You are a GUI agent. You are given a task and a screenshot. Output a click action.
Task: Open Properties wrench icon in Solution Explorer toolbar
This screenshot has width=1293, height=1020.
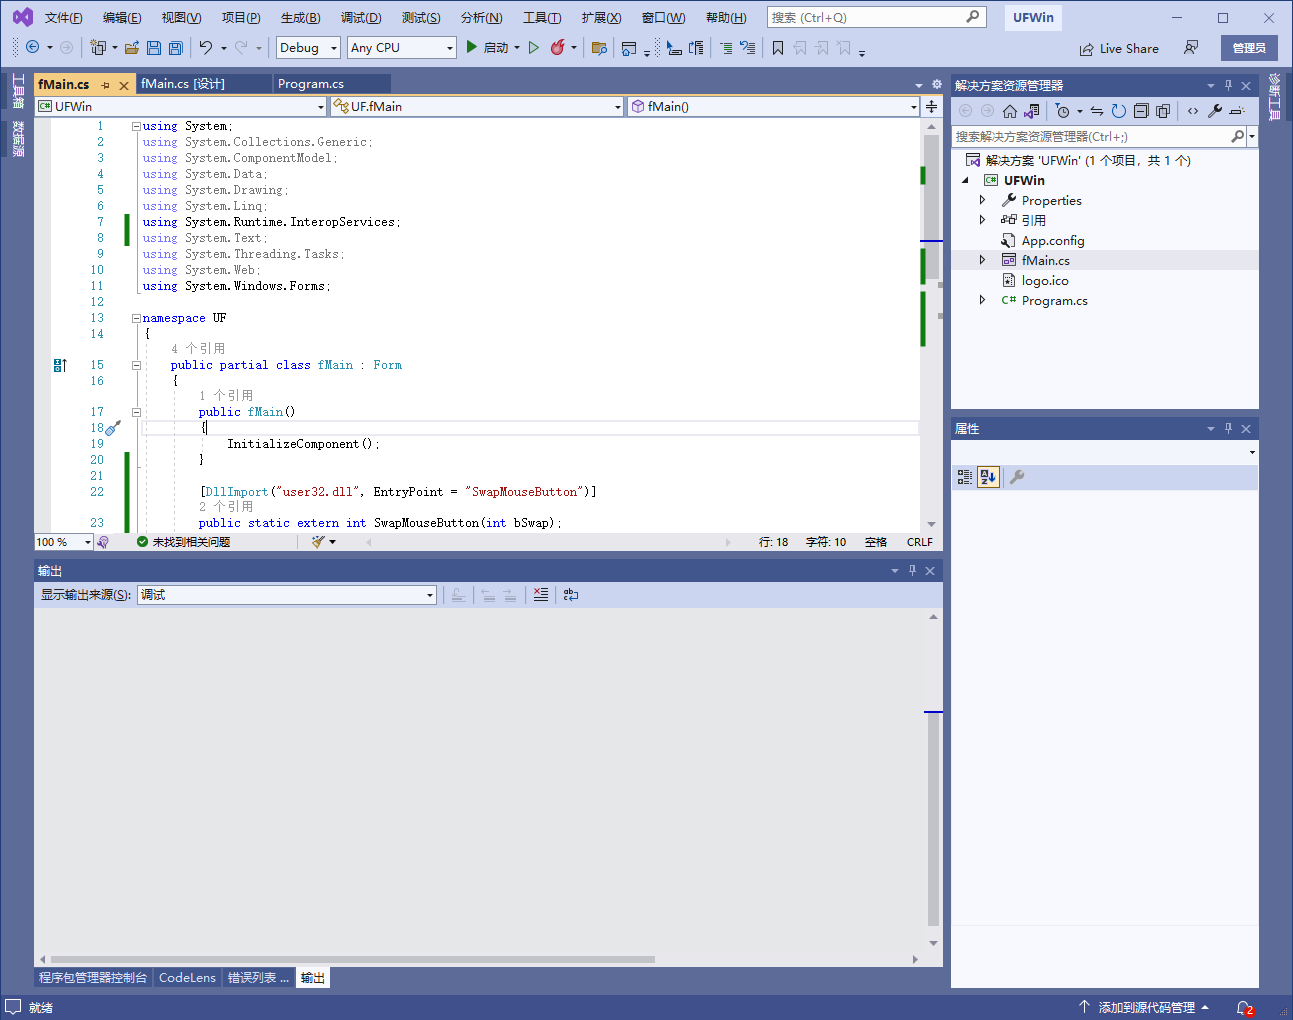coord(1215,111)
